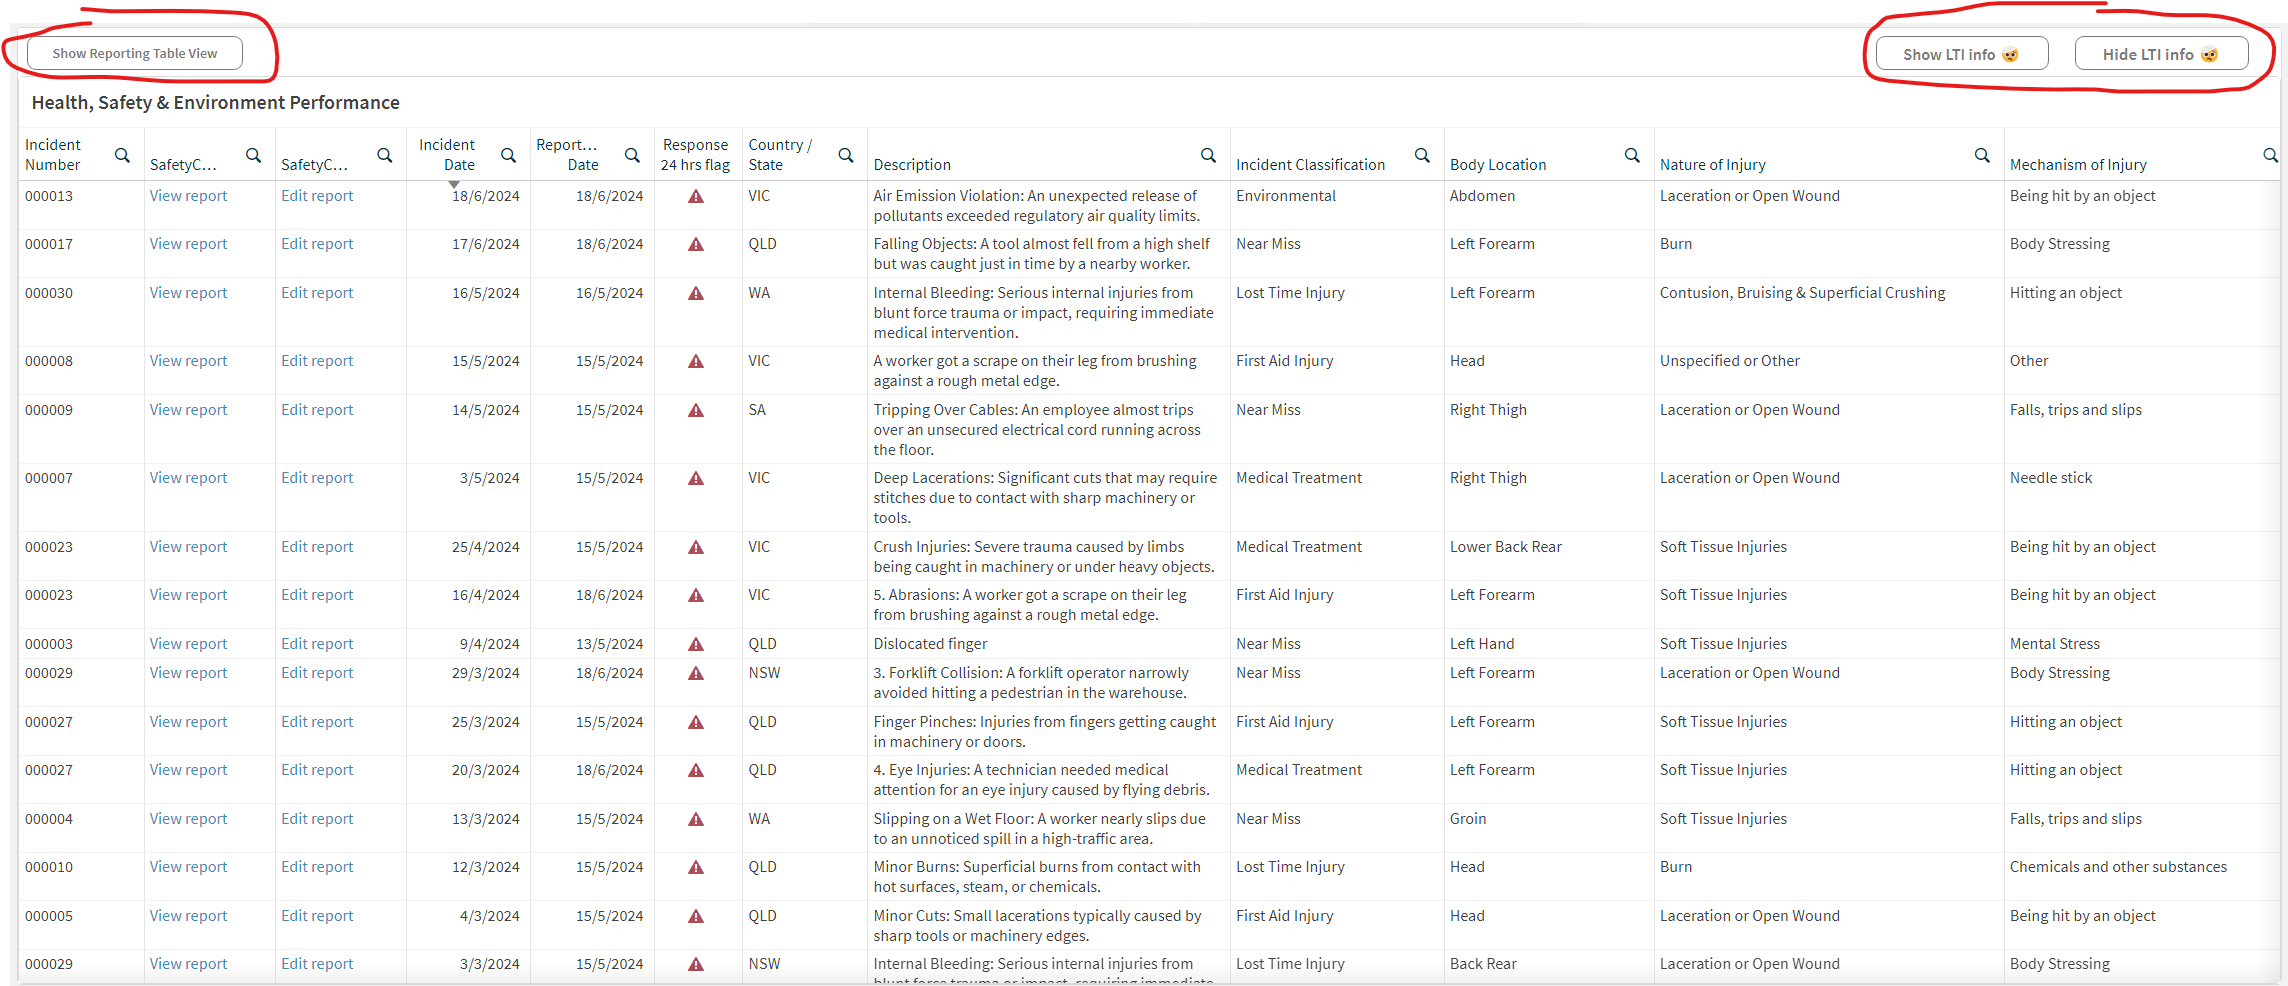Click warning flag icon for incident 000030
This screenshot has width=2288, height=986.
click(696, 294)
